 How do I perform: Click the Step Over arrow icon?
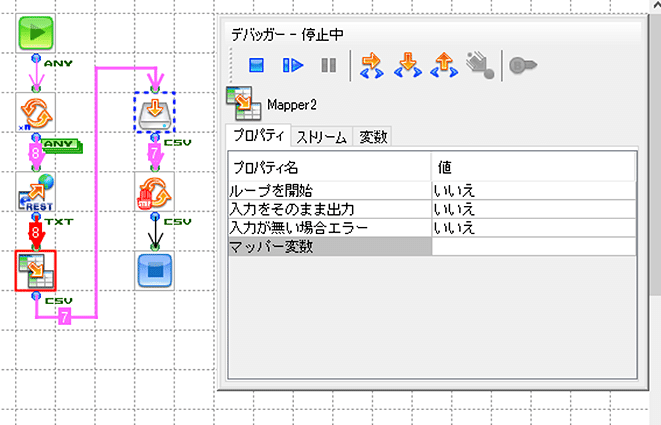tap(372, 66)
